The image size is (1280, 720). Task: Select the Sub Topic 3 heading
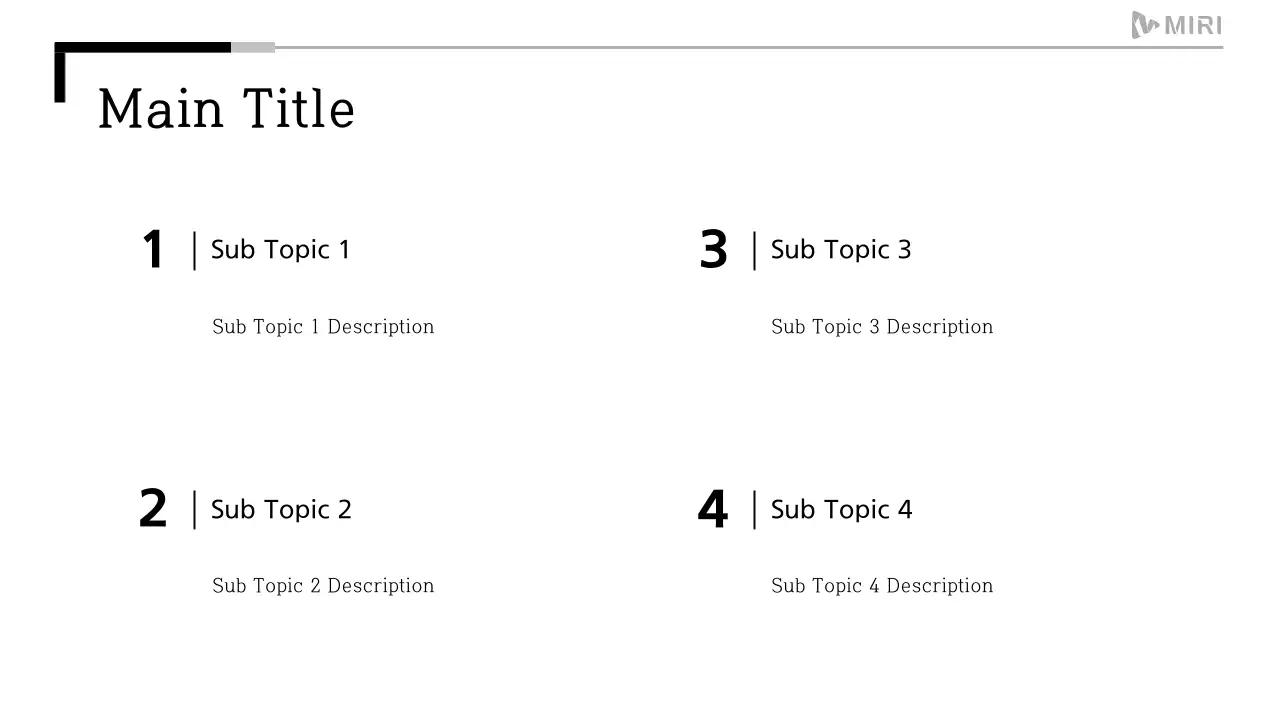pyautogui.click(x=840, y=249)
